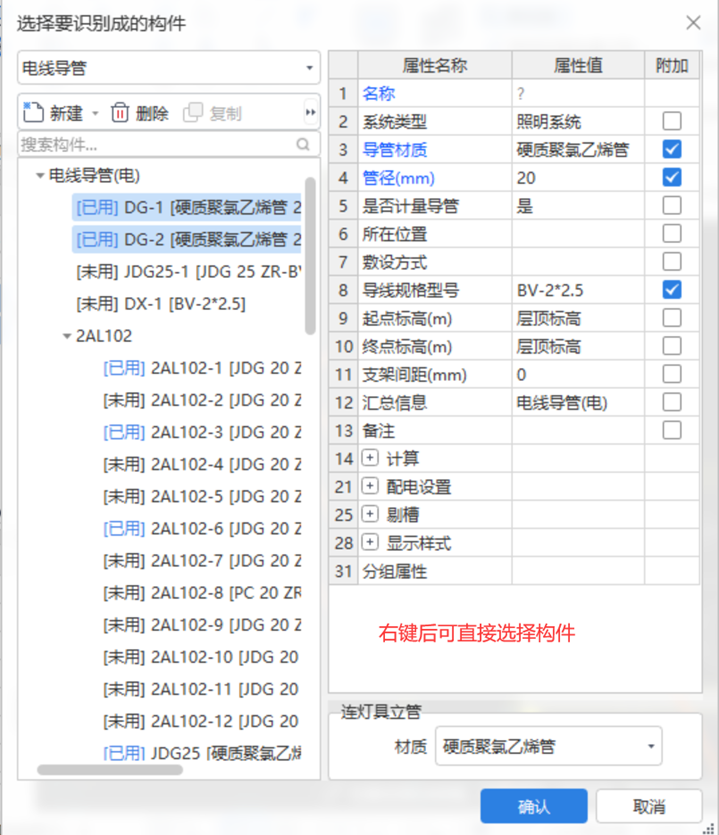The image size is (719, 835).
Task: Enable the 系统类型 附加 checkbox
Action: [672, 122]
